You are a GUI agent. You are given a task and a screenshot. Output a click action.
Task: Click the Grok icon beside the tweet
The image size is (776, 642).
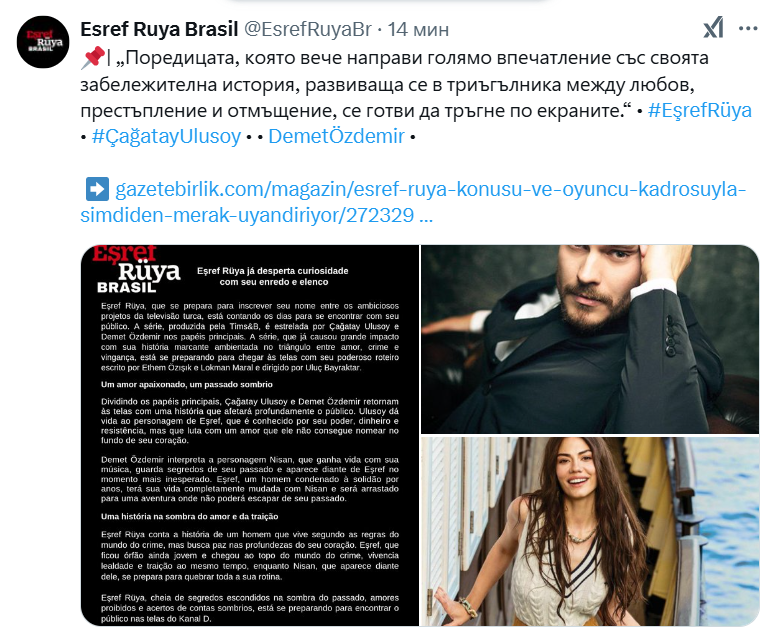tap(713, 28)
